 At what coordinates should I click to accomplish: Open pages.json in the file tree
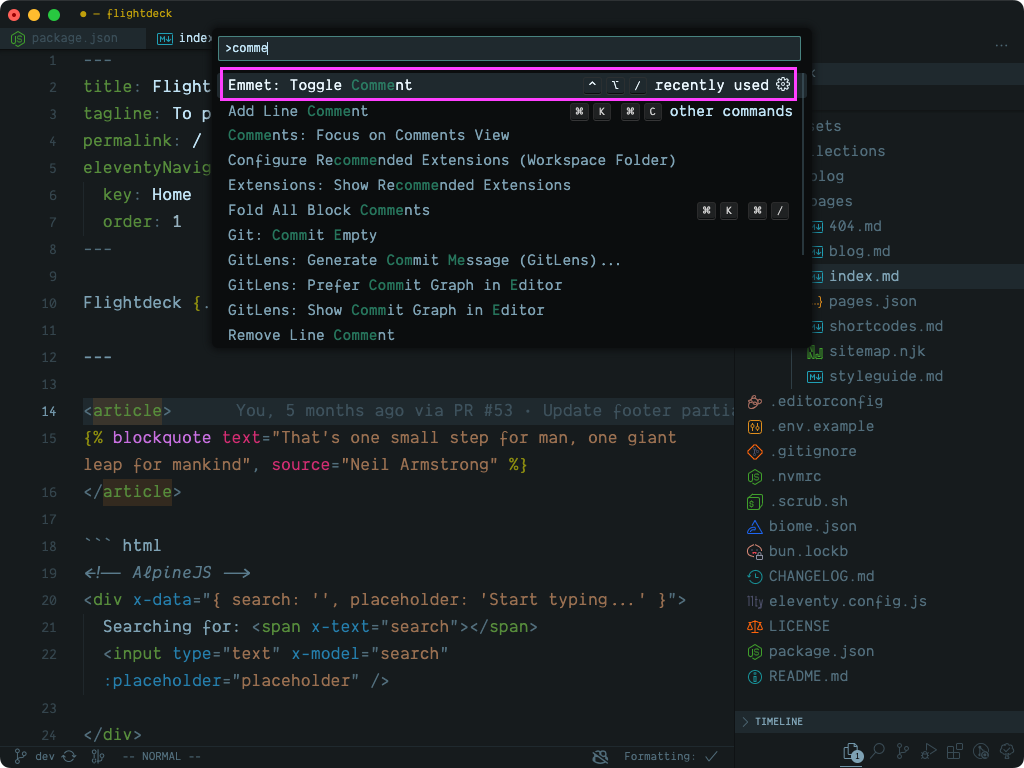[872, 302]
